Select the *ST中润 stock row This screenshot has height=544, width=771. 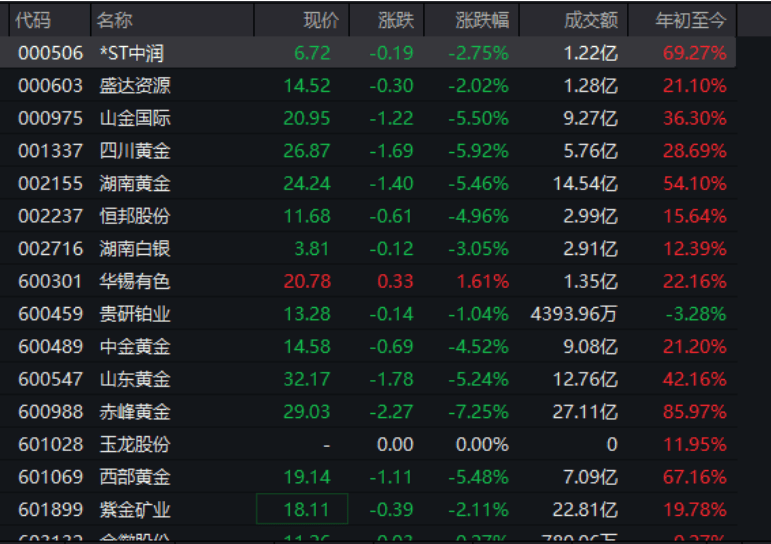point(134,52)
